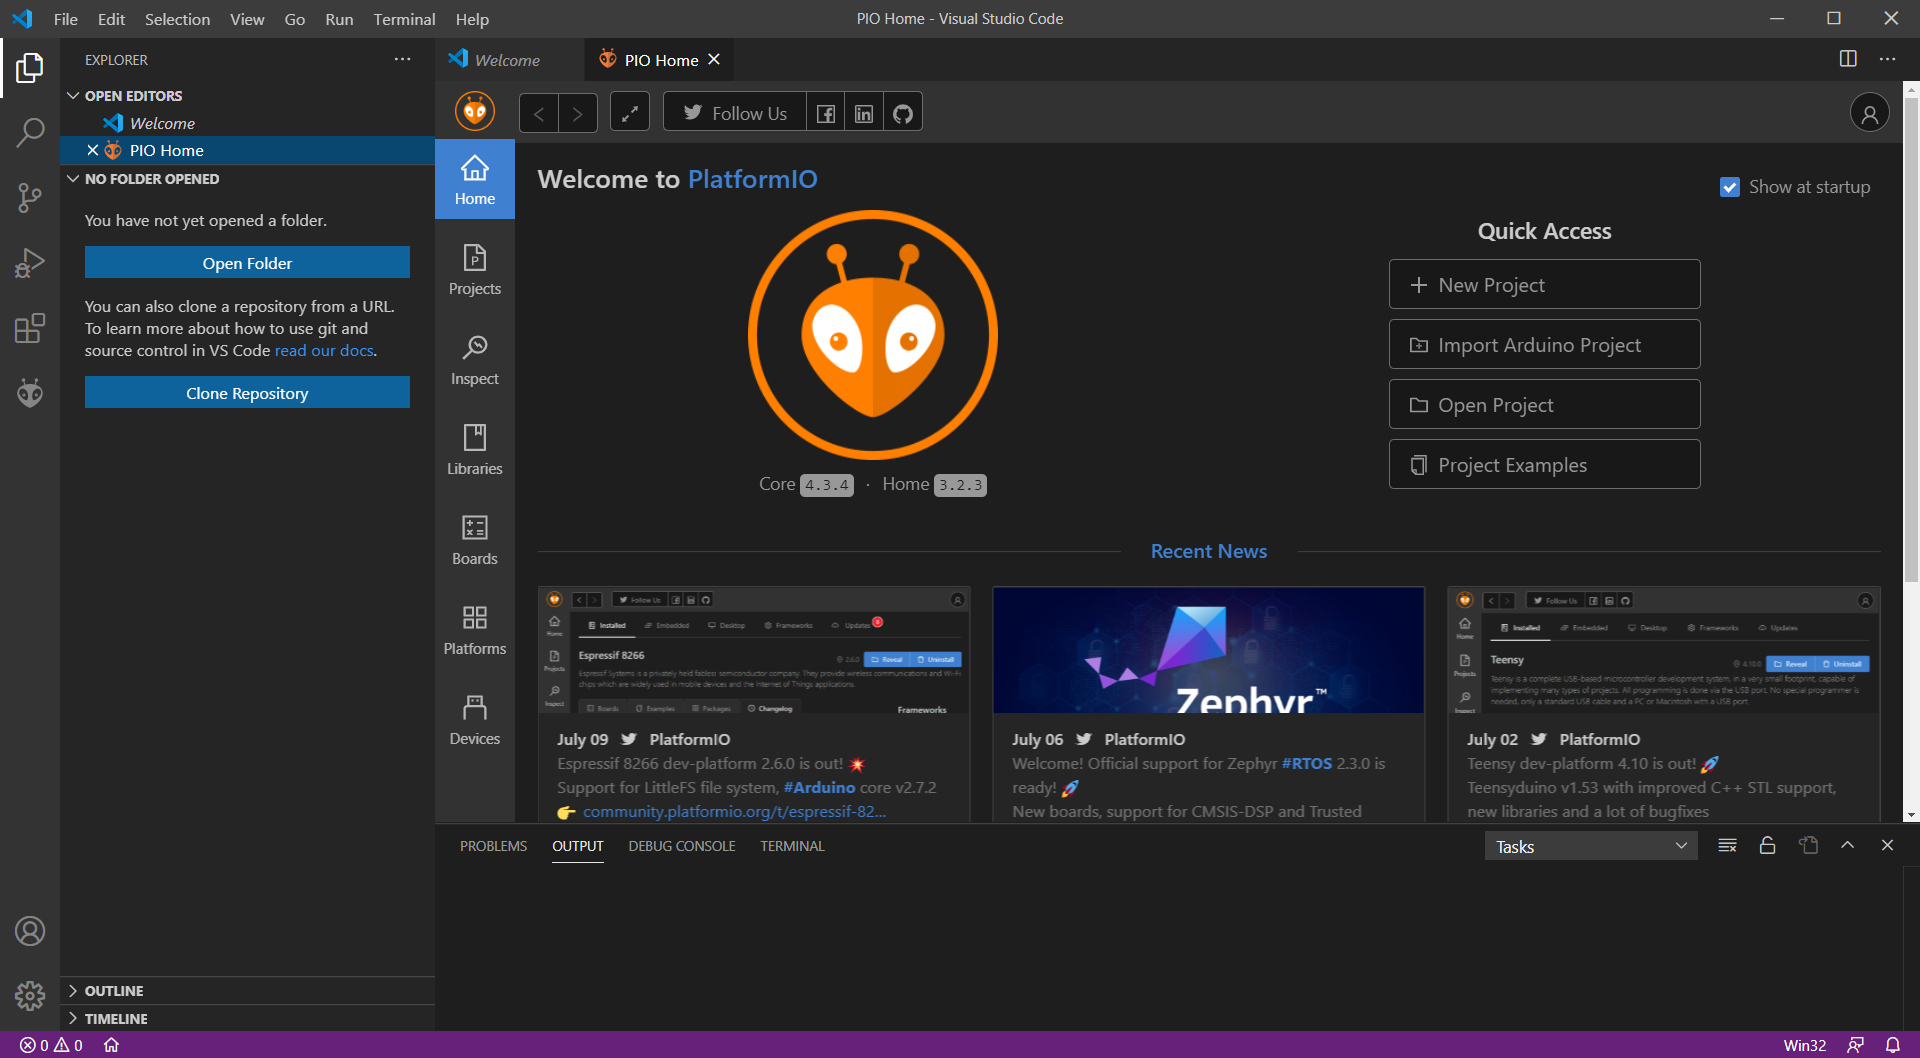Open Source Control view
Image resolution: width=1920 pixels, height=1058 pixels.
coord(30,197)
